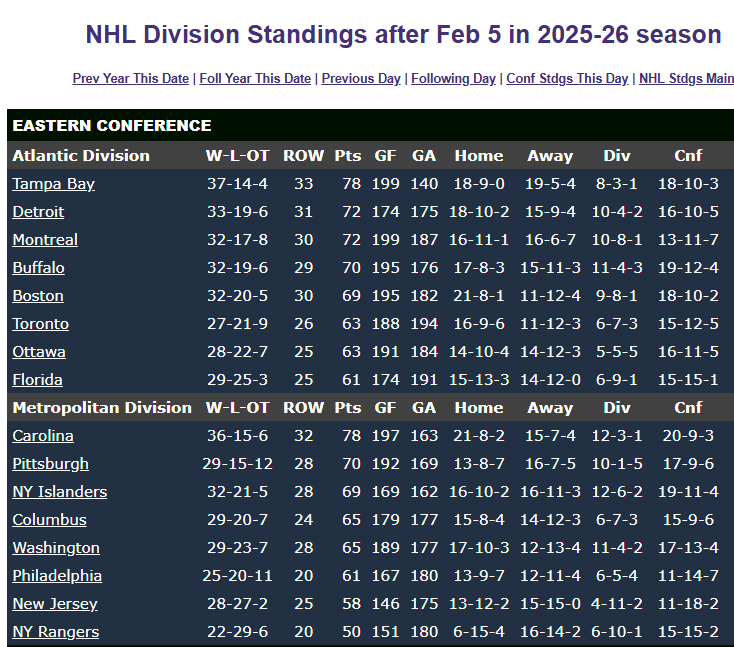Open the Tampa Bay team page
The height and width of the screenshot is (647, 734).
pos(53,184)
